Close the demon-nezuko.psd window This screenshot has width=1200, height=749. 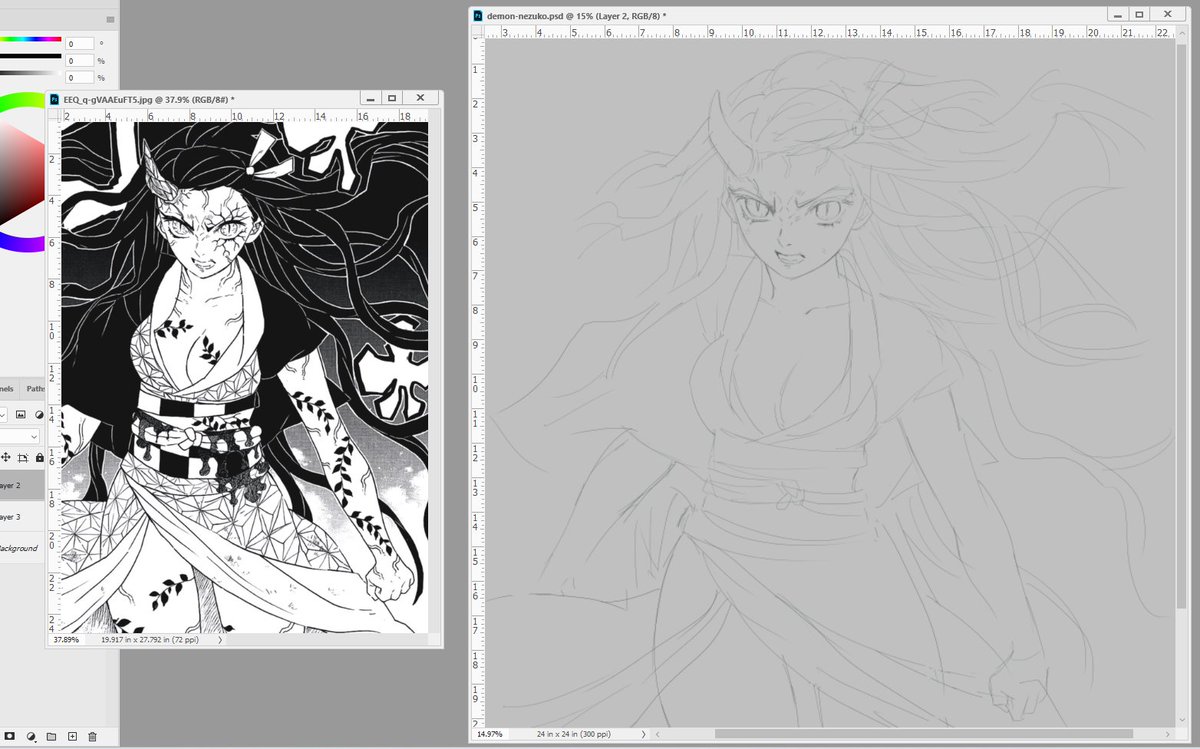[x=1169, y=15]
